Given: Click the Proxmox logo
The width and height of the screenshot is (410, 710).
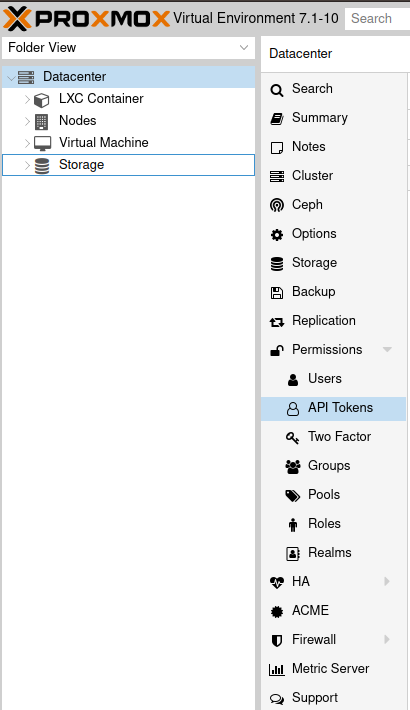Looking at the screenshot, I should [86, 19].
